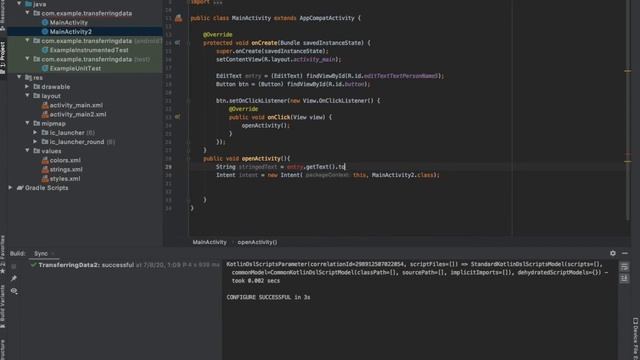640x360 pixels.
Task: Collapse the layout folder
Action: click(x=27, y=96)
